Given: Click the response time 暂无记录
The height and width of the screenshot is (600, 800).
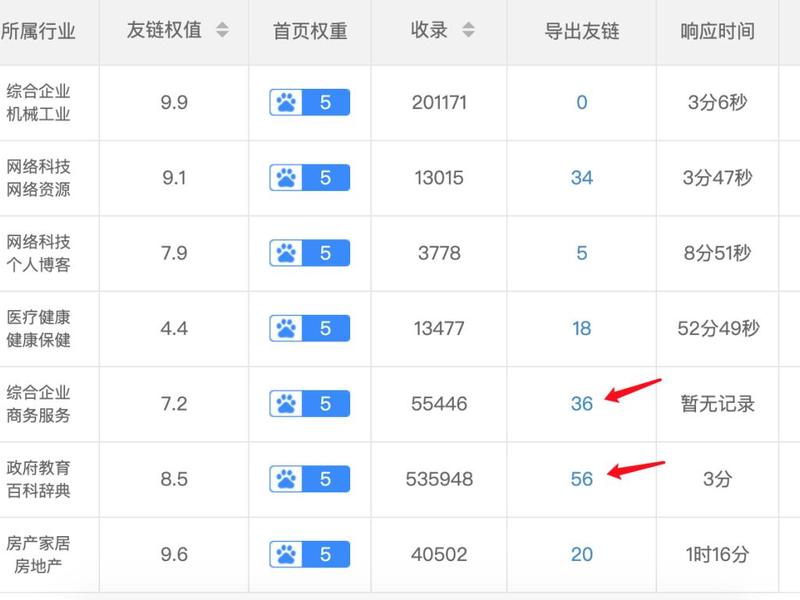Looking at the screenshot, I should click(x=717, y=404).
